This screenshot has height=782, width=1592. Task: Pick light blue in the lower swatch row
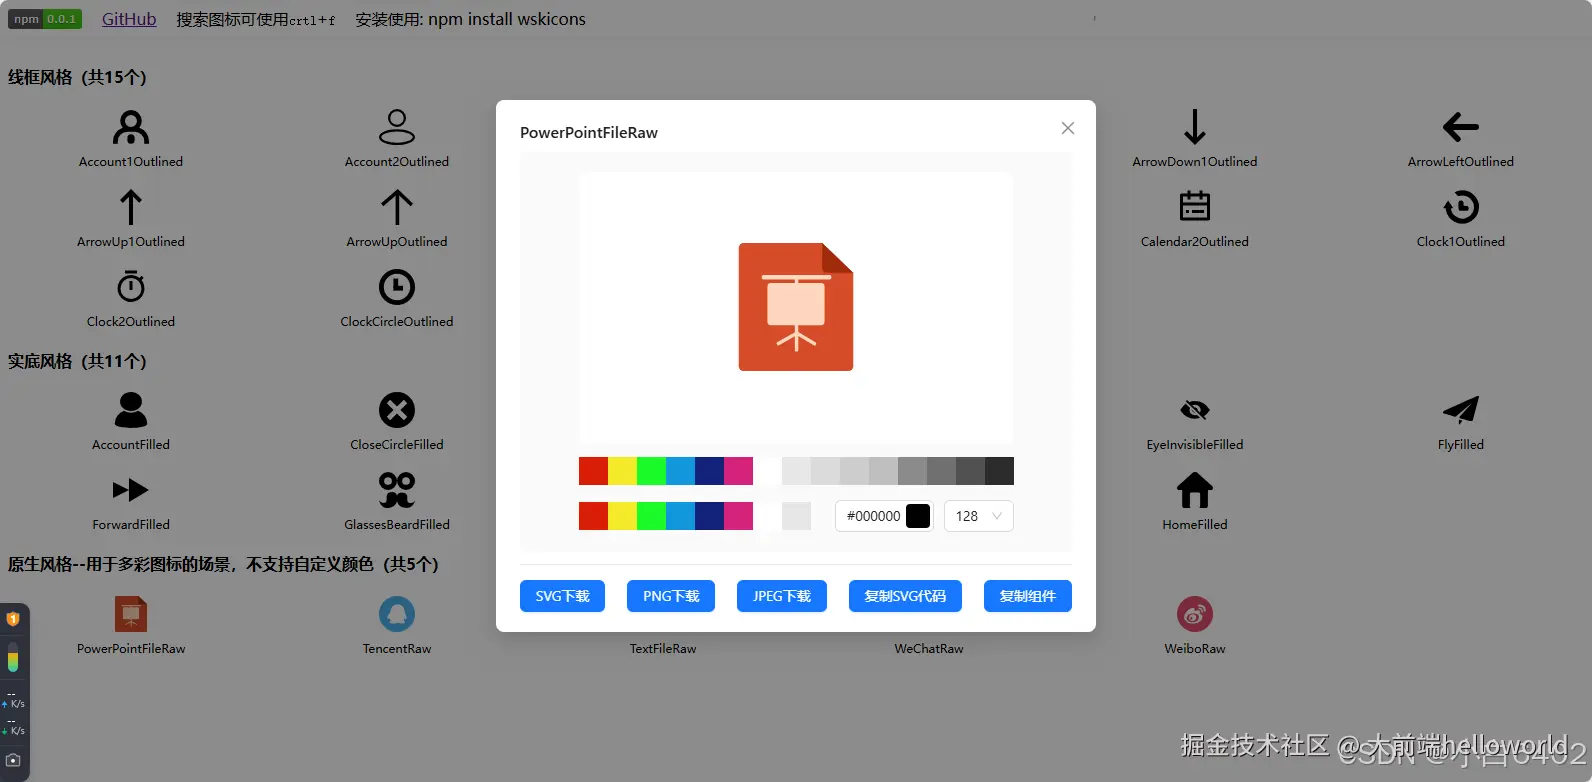click(680, 516)
